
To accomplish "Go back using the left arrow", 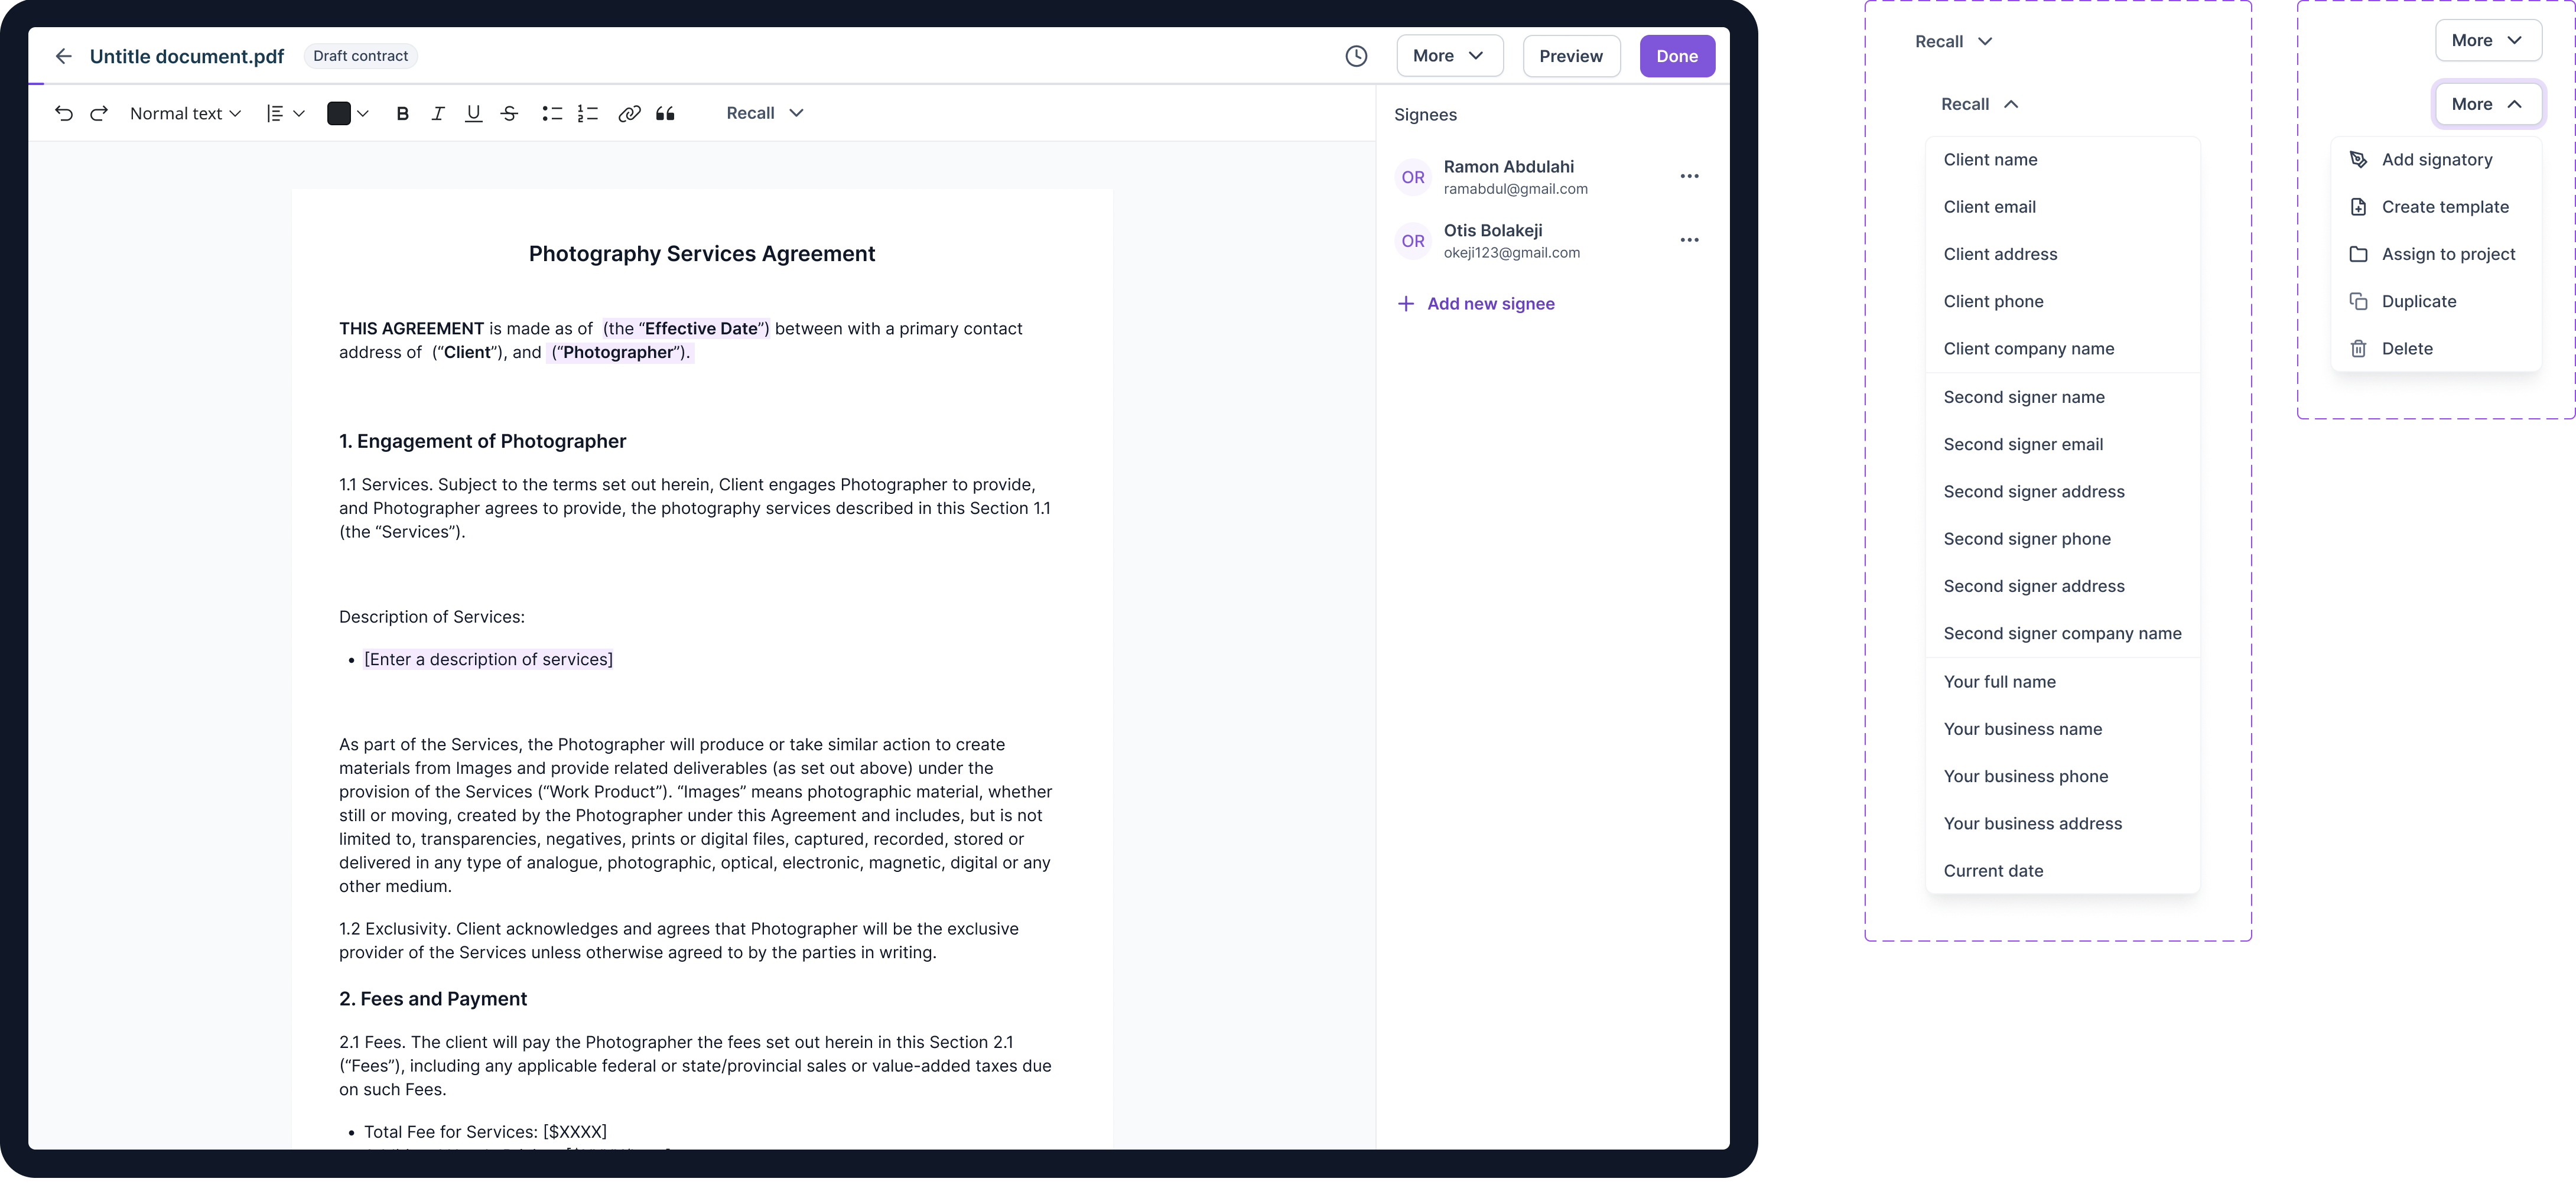I will point(63,56).
